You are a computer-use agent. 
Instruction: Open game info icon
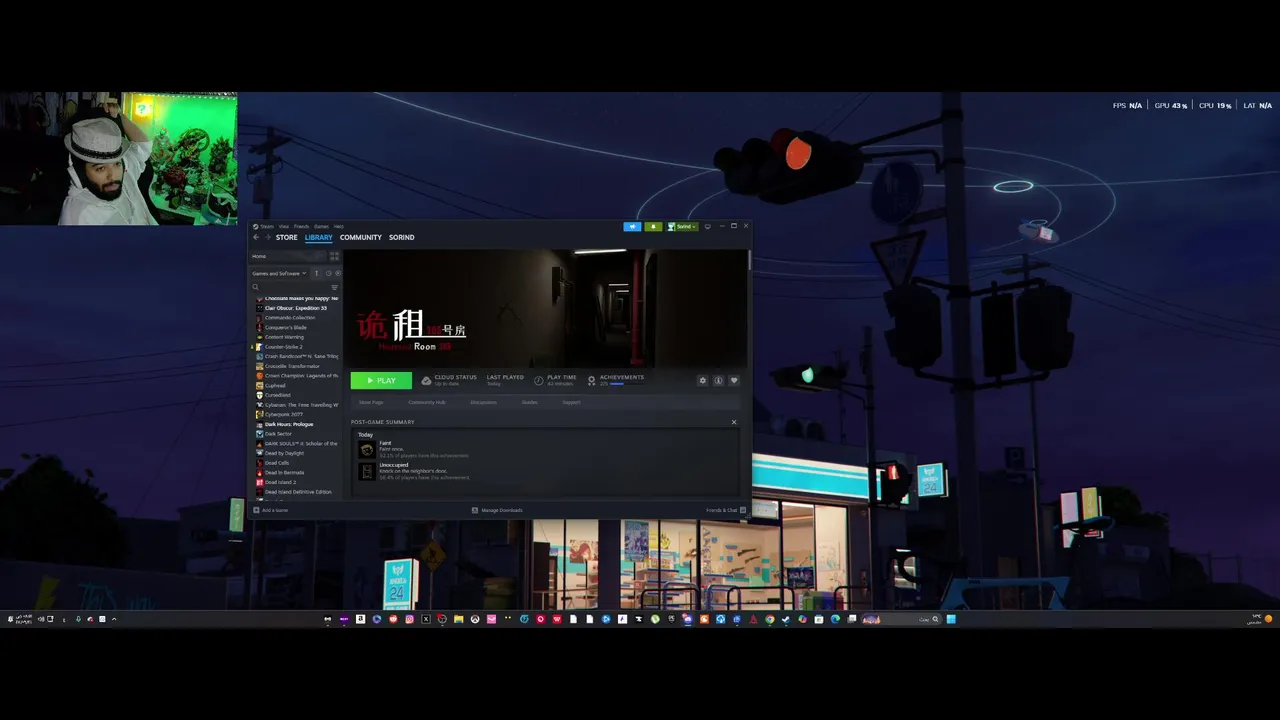pos(718,381)
